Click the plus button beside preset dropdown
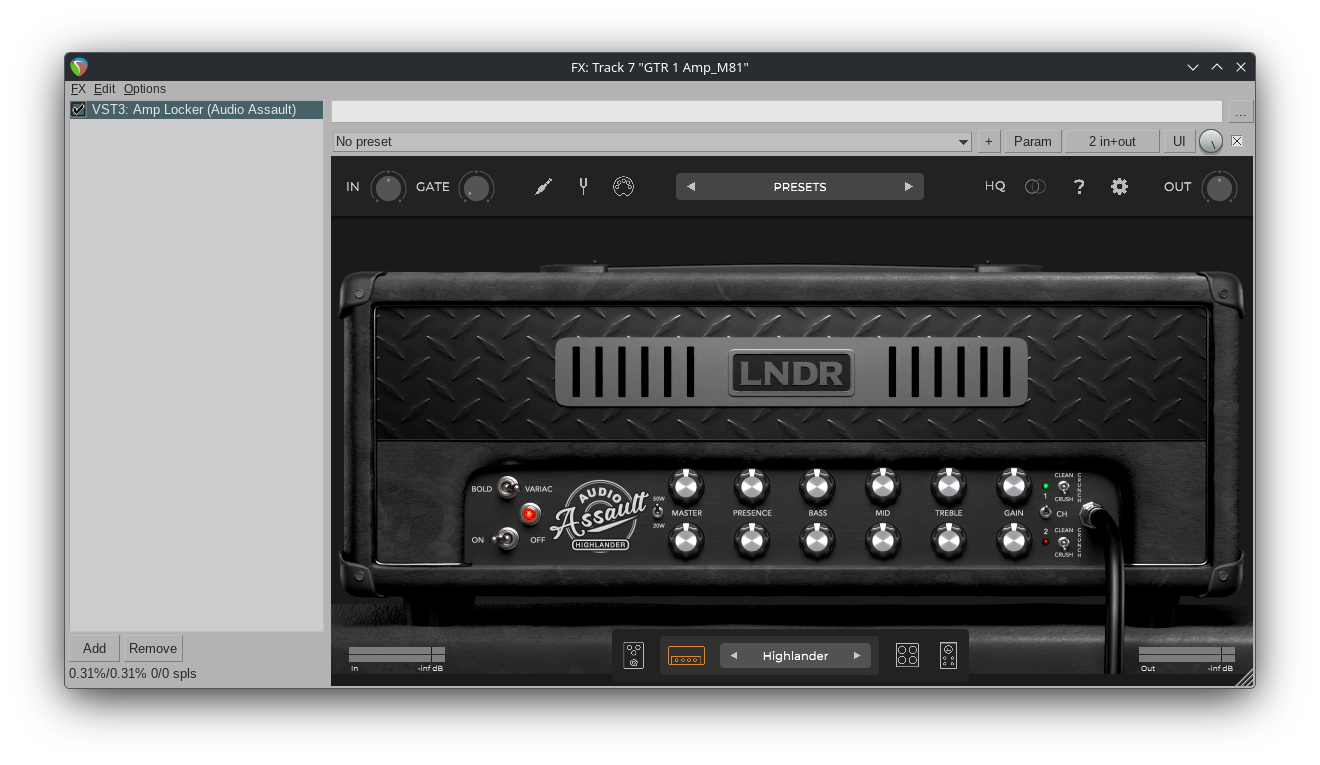The width and height of the screenshot is (1320, 765). coord(989,142)
